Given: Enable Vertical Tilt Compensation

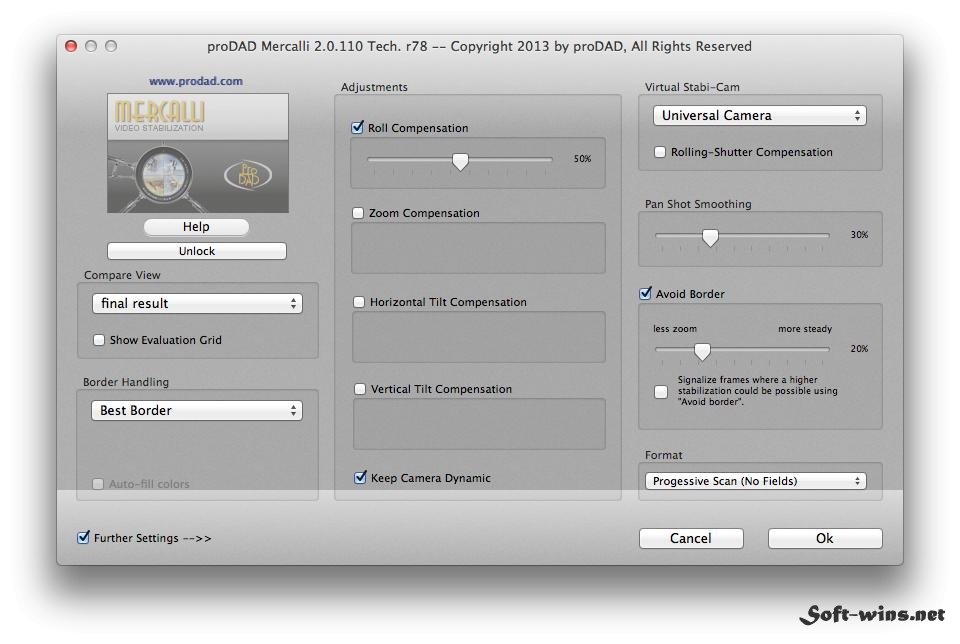Looking at the screenshot, I should pos(360,389).
